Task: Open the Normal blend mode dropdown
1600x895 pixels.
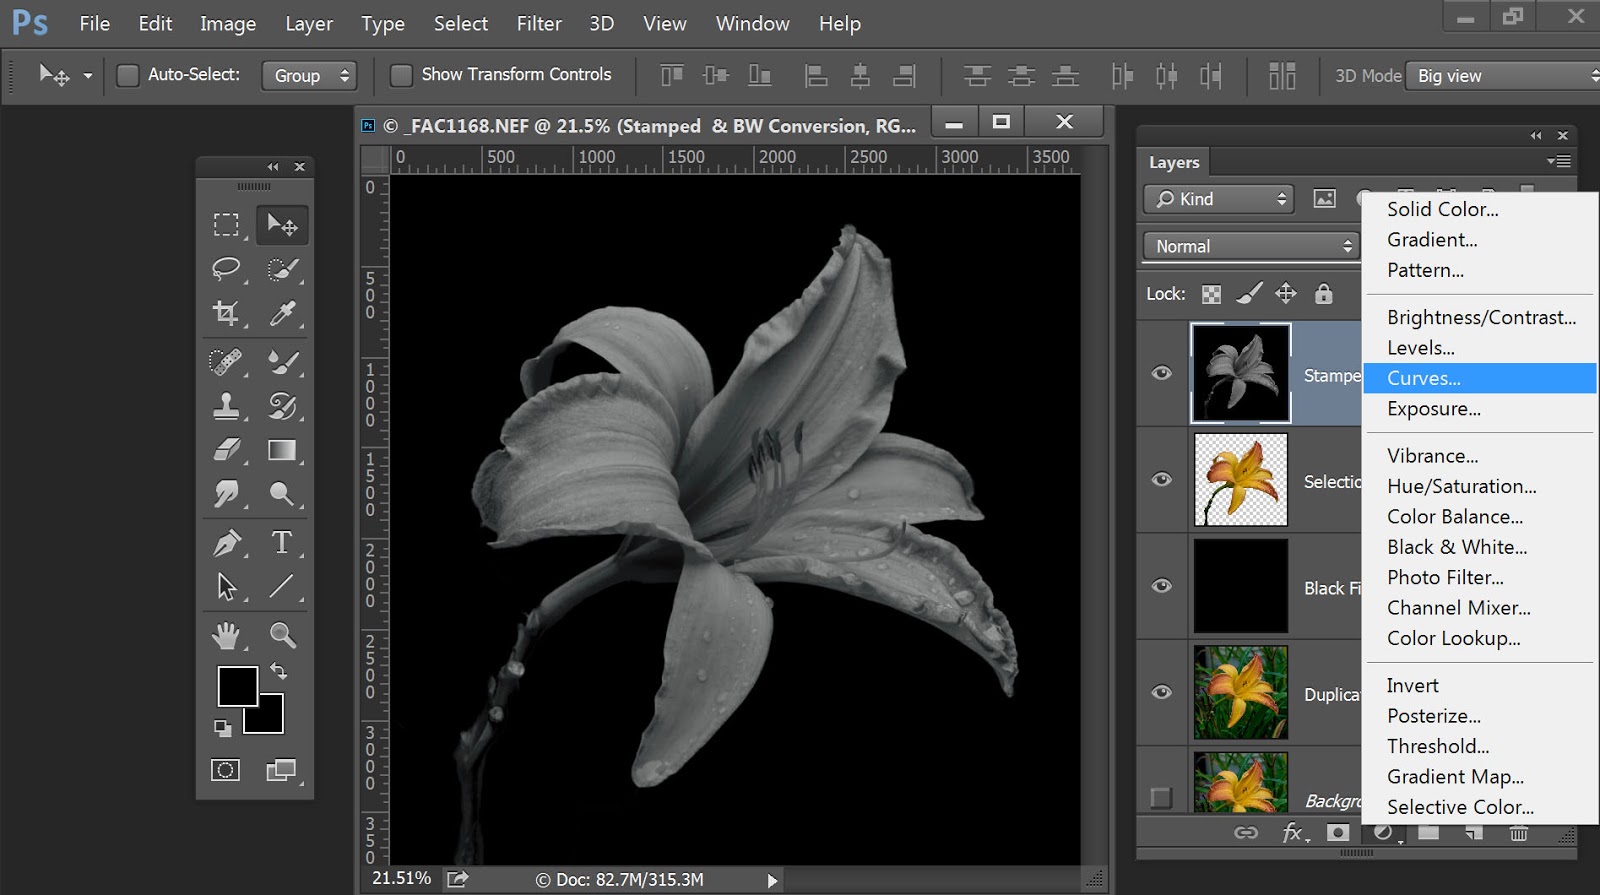Action: [1251, 246]
